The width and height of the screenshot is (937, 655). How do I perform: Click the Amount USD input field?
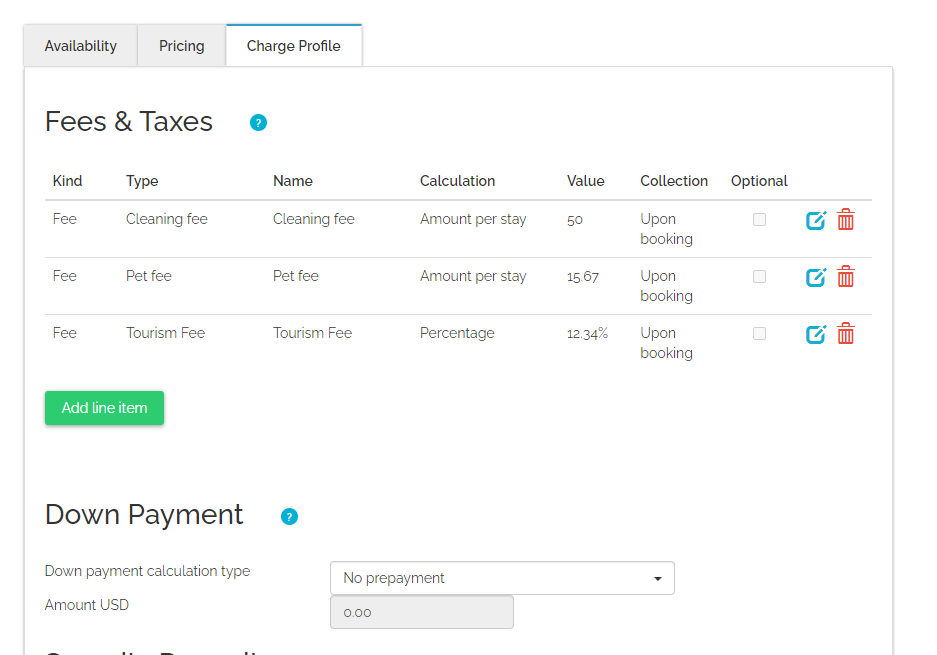[x=421, y=612]
